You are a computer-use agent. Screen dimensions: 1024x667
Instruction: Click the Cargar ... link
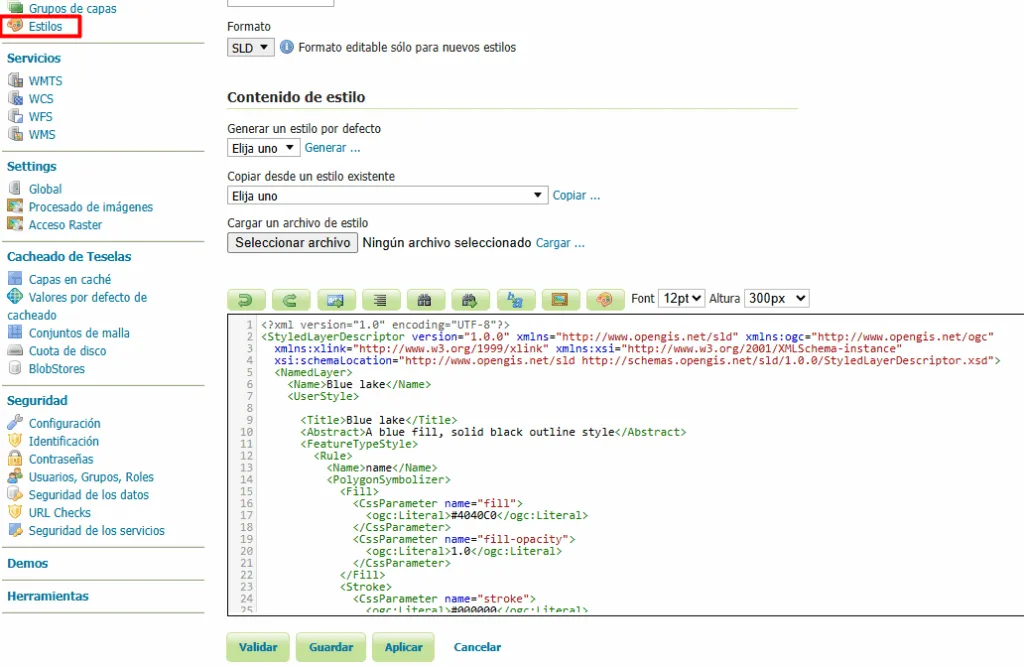[560, 243]
